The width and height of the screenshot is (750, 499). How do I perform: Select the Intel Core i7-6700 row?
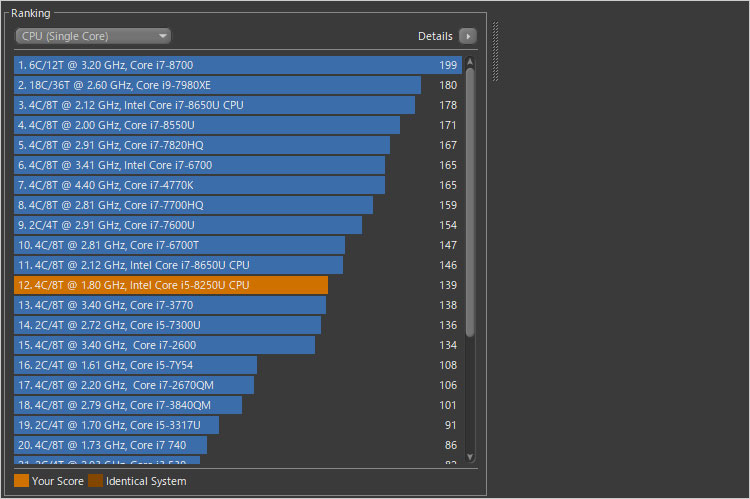pyautogui.click(x=238, y=166)
